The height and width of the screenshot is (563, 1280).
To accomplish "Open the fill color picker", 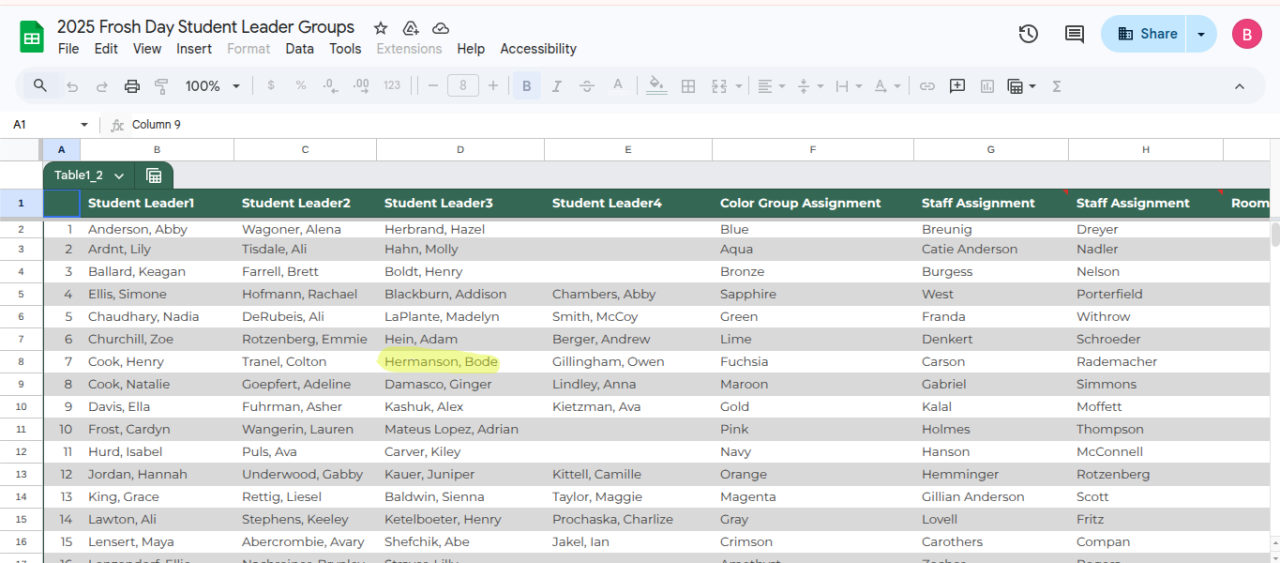I will [x=656, y=86].
